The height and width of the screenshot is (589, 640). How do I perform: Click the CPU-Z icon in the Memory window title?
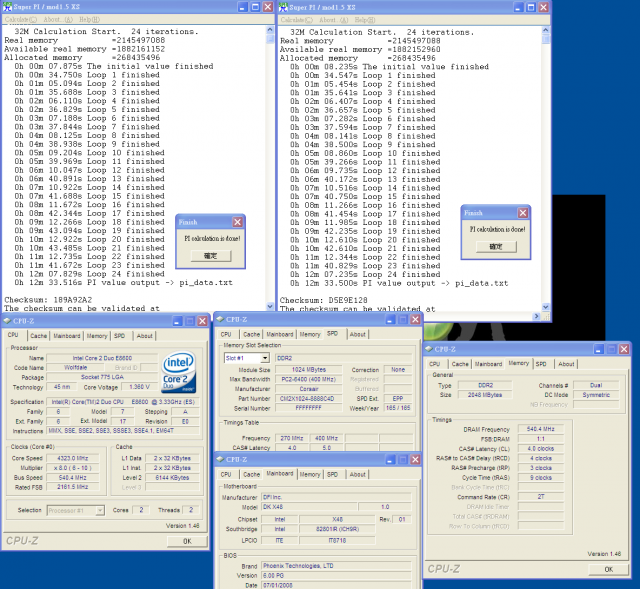429,349
